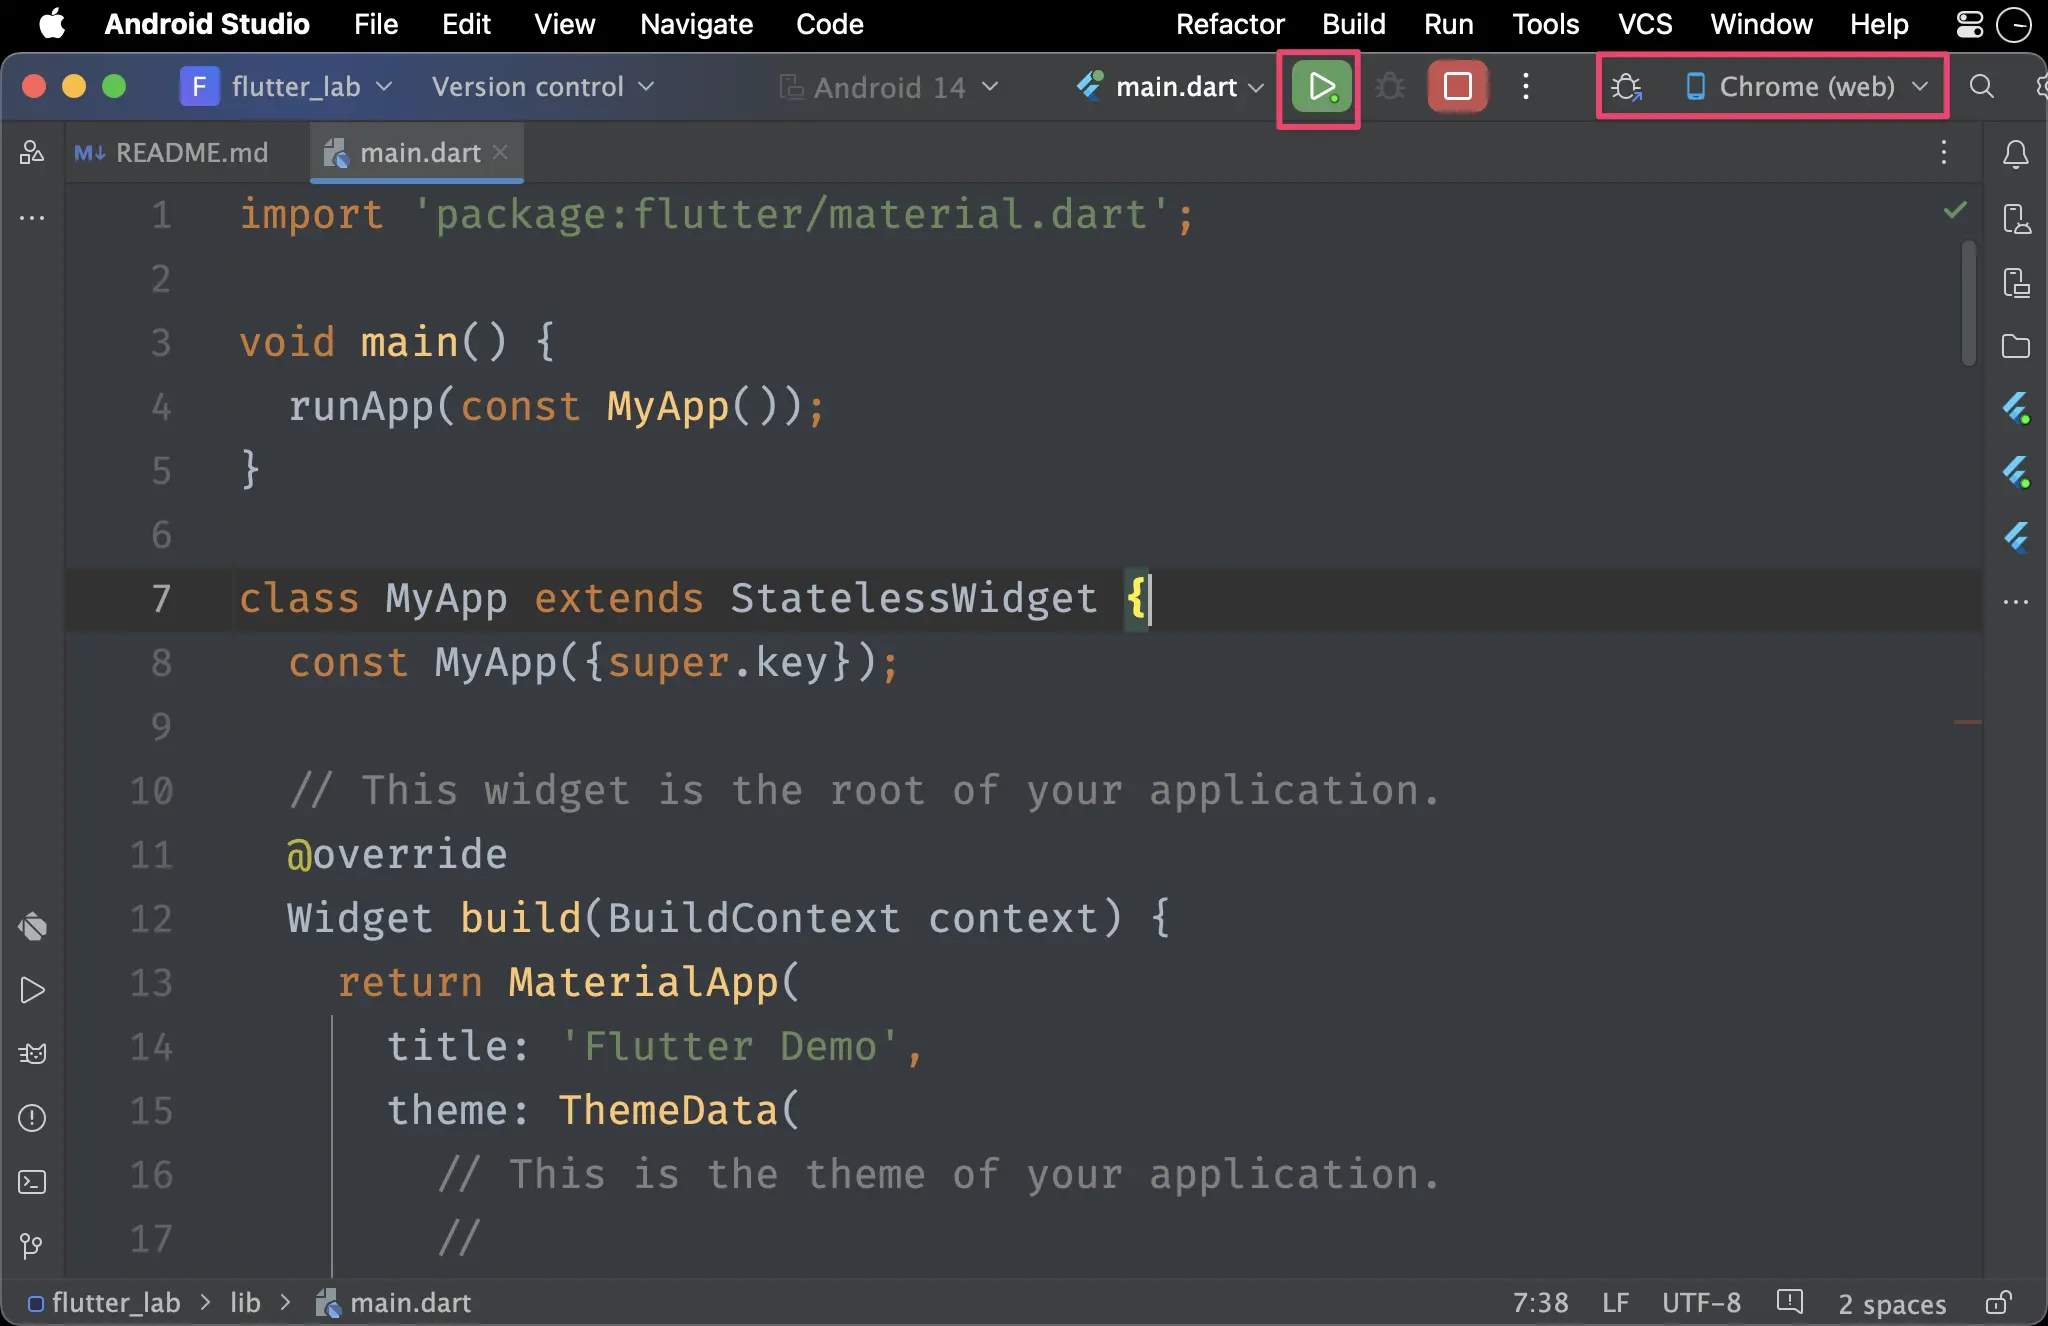Open the VCS menu
The image size is (2048, 1326).
1645,24
